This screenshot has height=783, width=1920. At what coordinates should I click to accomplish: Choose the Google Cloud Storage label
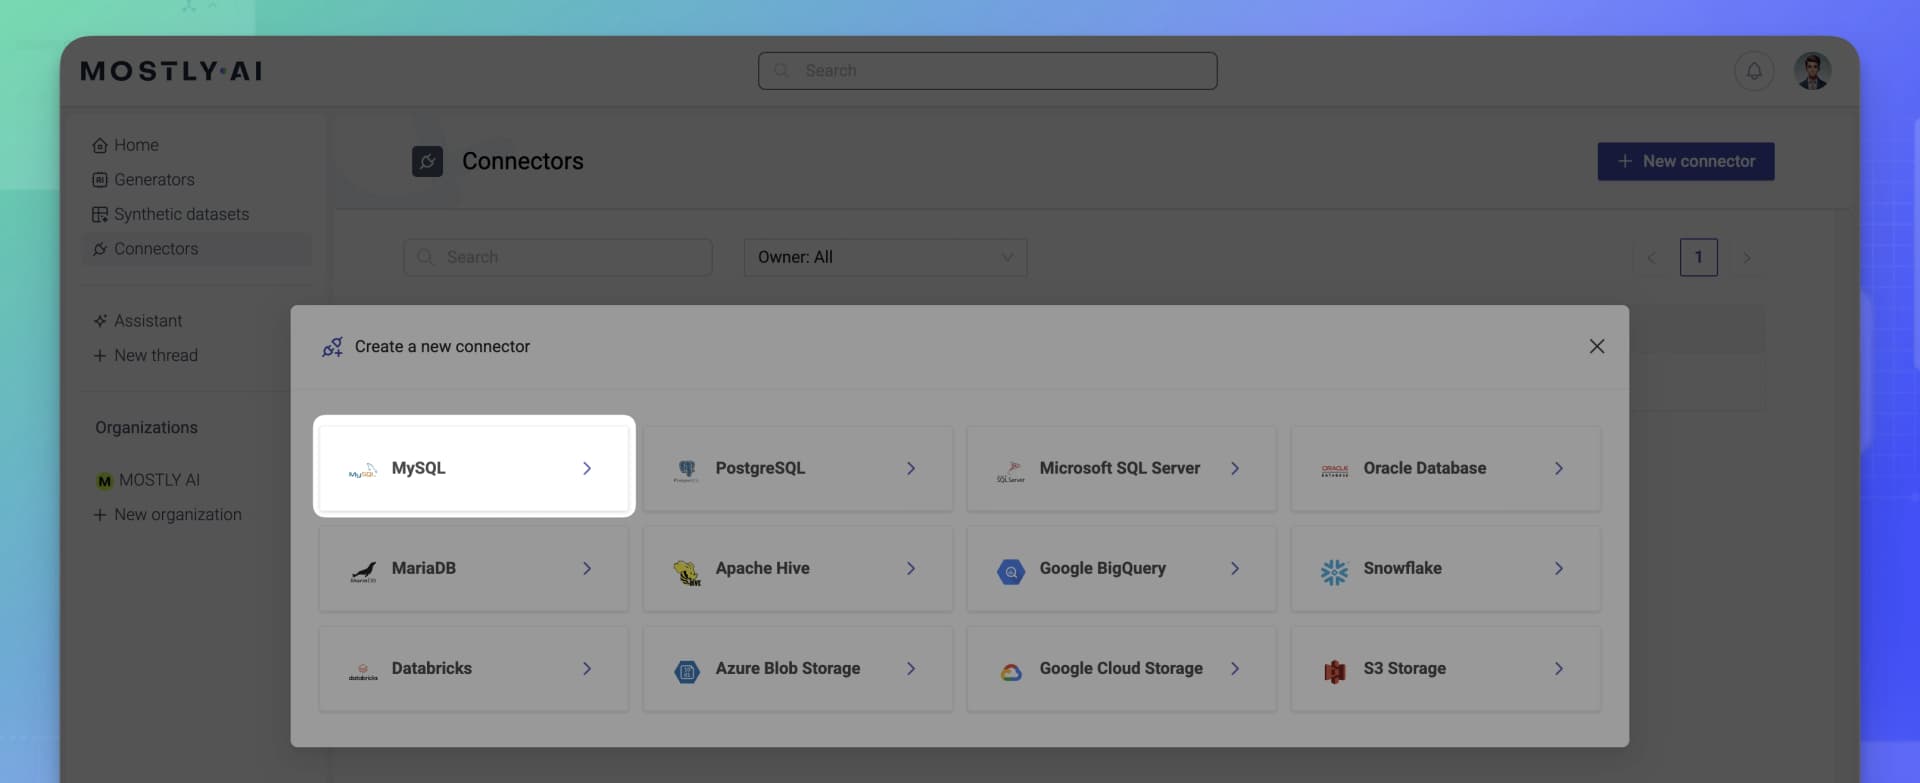point(1121,668)
